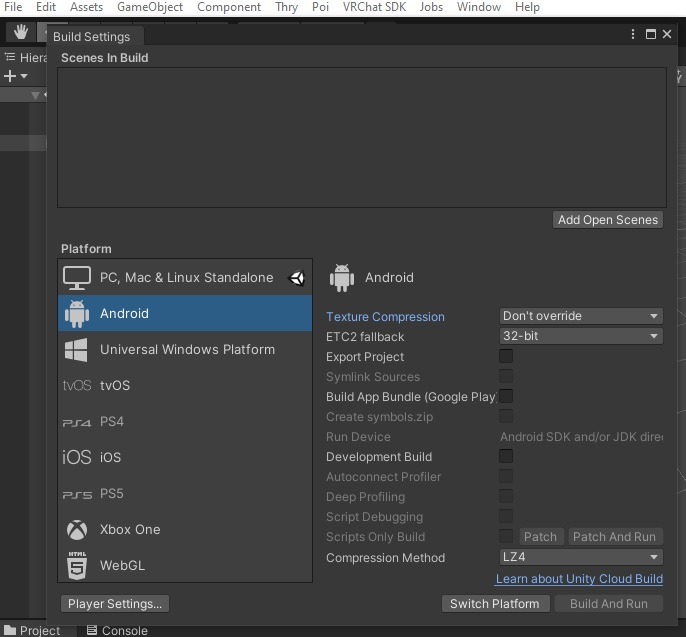Toggle the Autoconnect Profiler checkbox
Image resolution: width=686 pixels, height=637 pixels.
coord(506,476)
